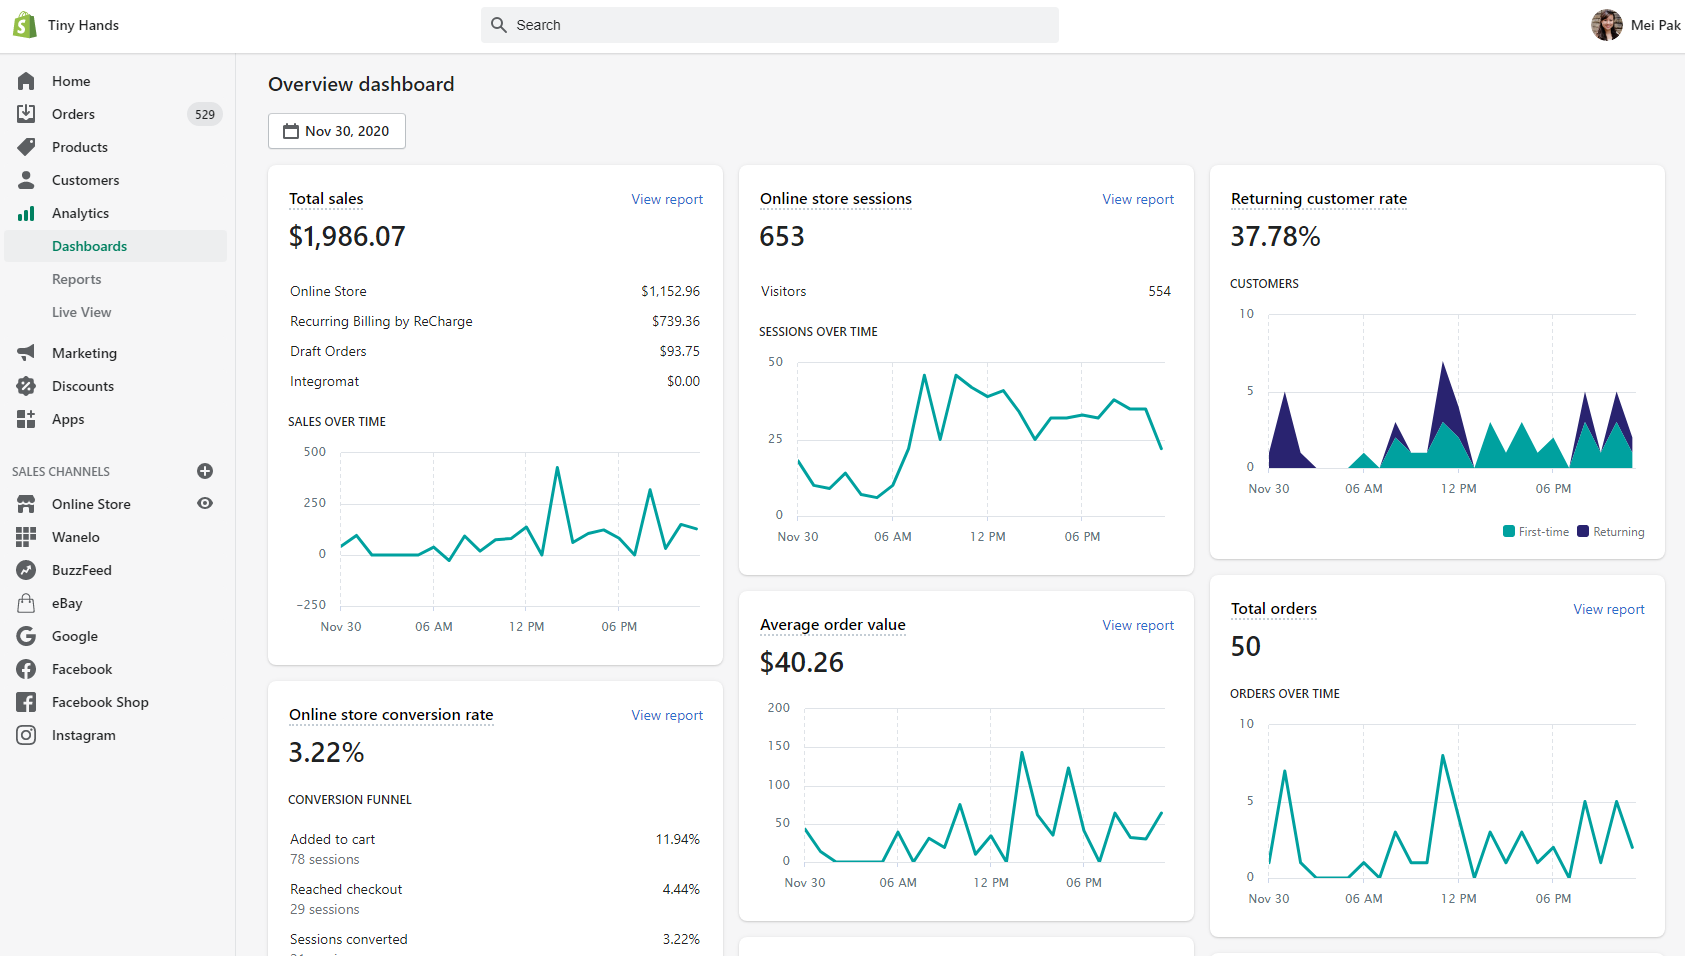Click the Sessions converted funnel row
The width and height of the screenshot is (1685, 956).
(495, 942)
